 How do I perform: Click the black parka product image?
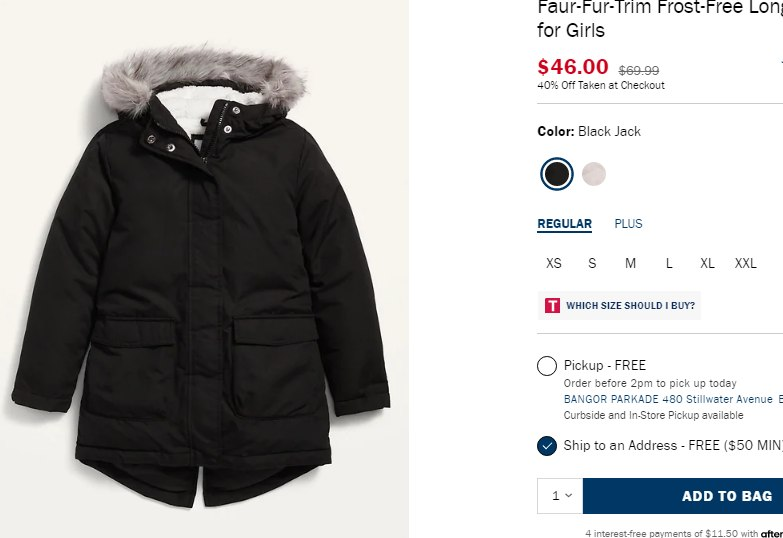[x=204, y=290]
